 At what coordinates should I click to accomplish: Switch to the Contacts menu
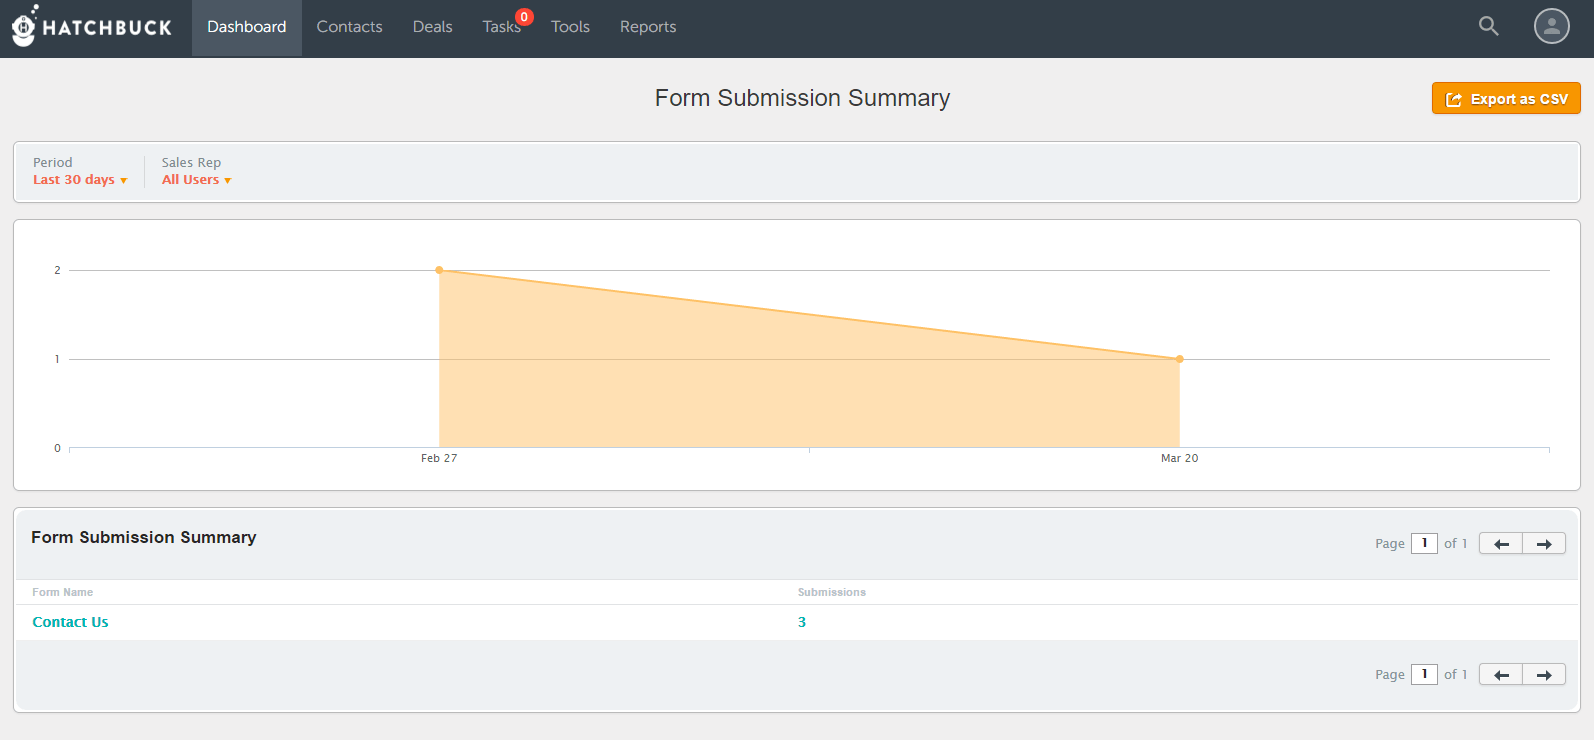pyautogui.click(x=349, y=27)
